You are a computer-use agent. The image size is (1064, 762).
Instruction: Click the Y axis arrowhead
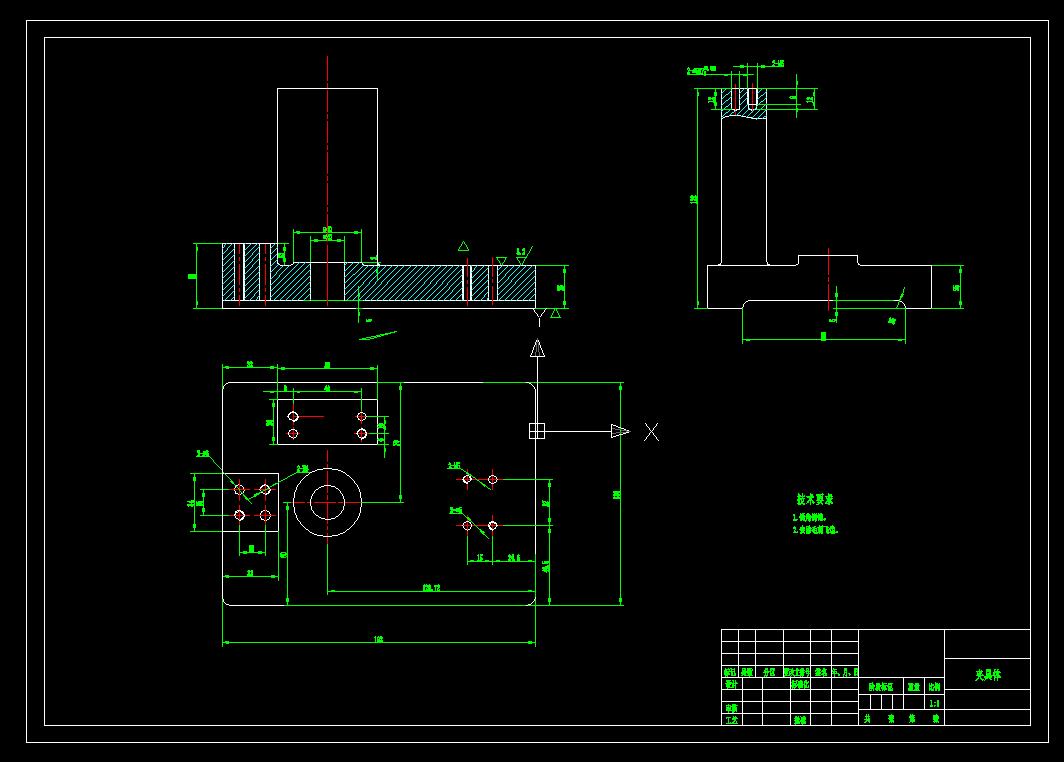click(x=537, y=348)
